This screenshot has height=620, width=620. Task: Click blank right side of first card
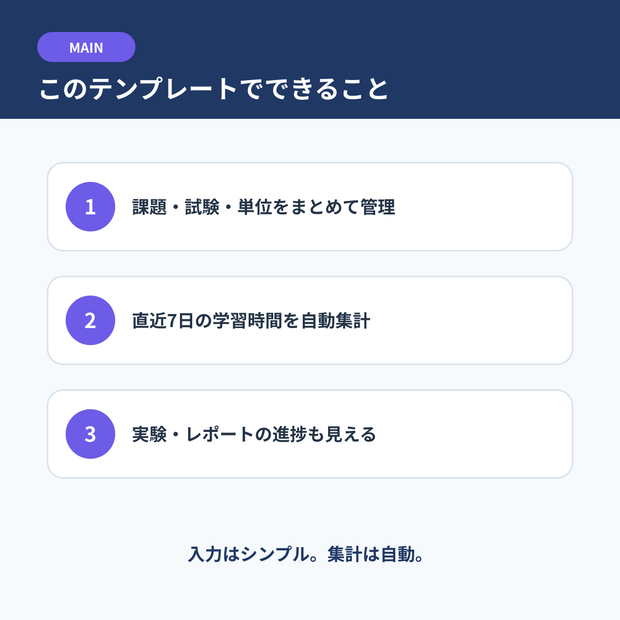[482, 207]
